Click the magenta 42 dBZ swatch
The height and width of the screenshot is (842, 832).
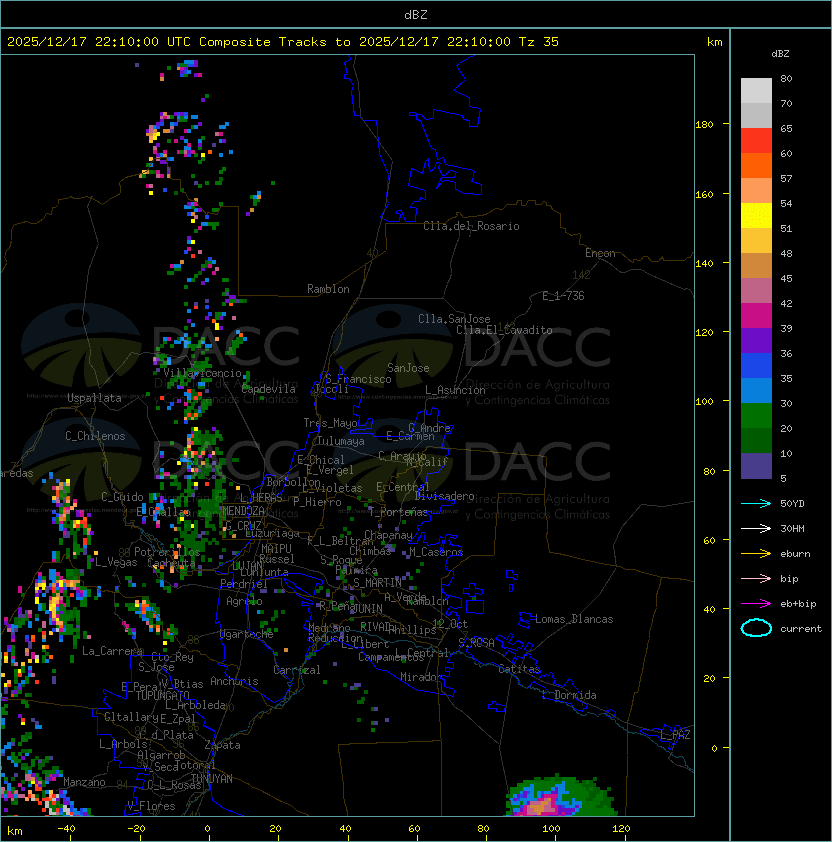[756, 316]
